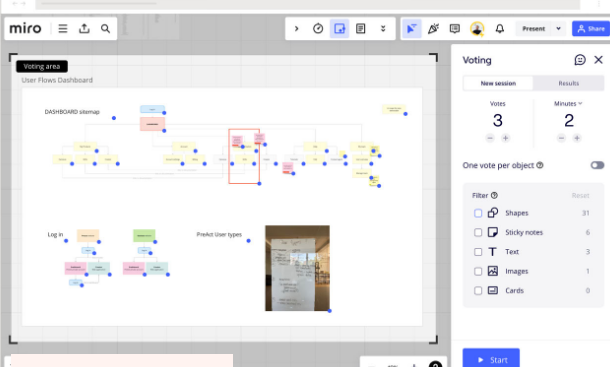Open the Present options dropdown arrow
Screen dimensions: 610x367
(x=558, y=28)
